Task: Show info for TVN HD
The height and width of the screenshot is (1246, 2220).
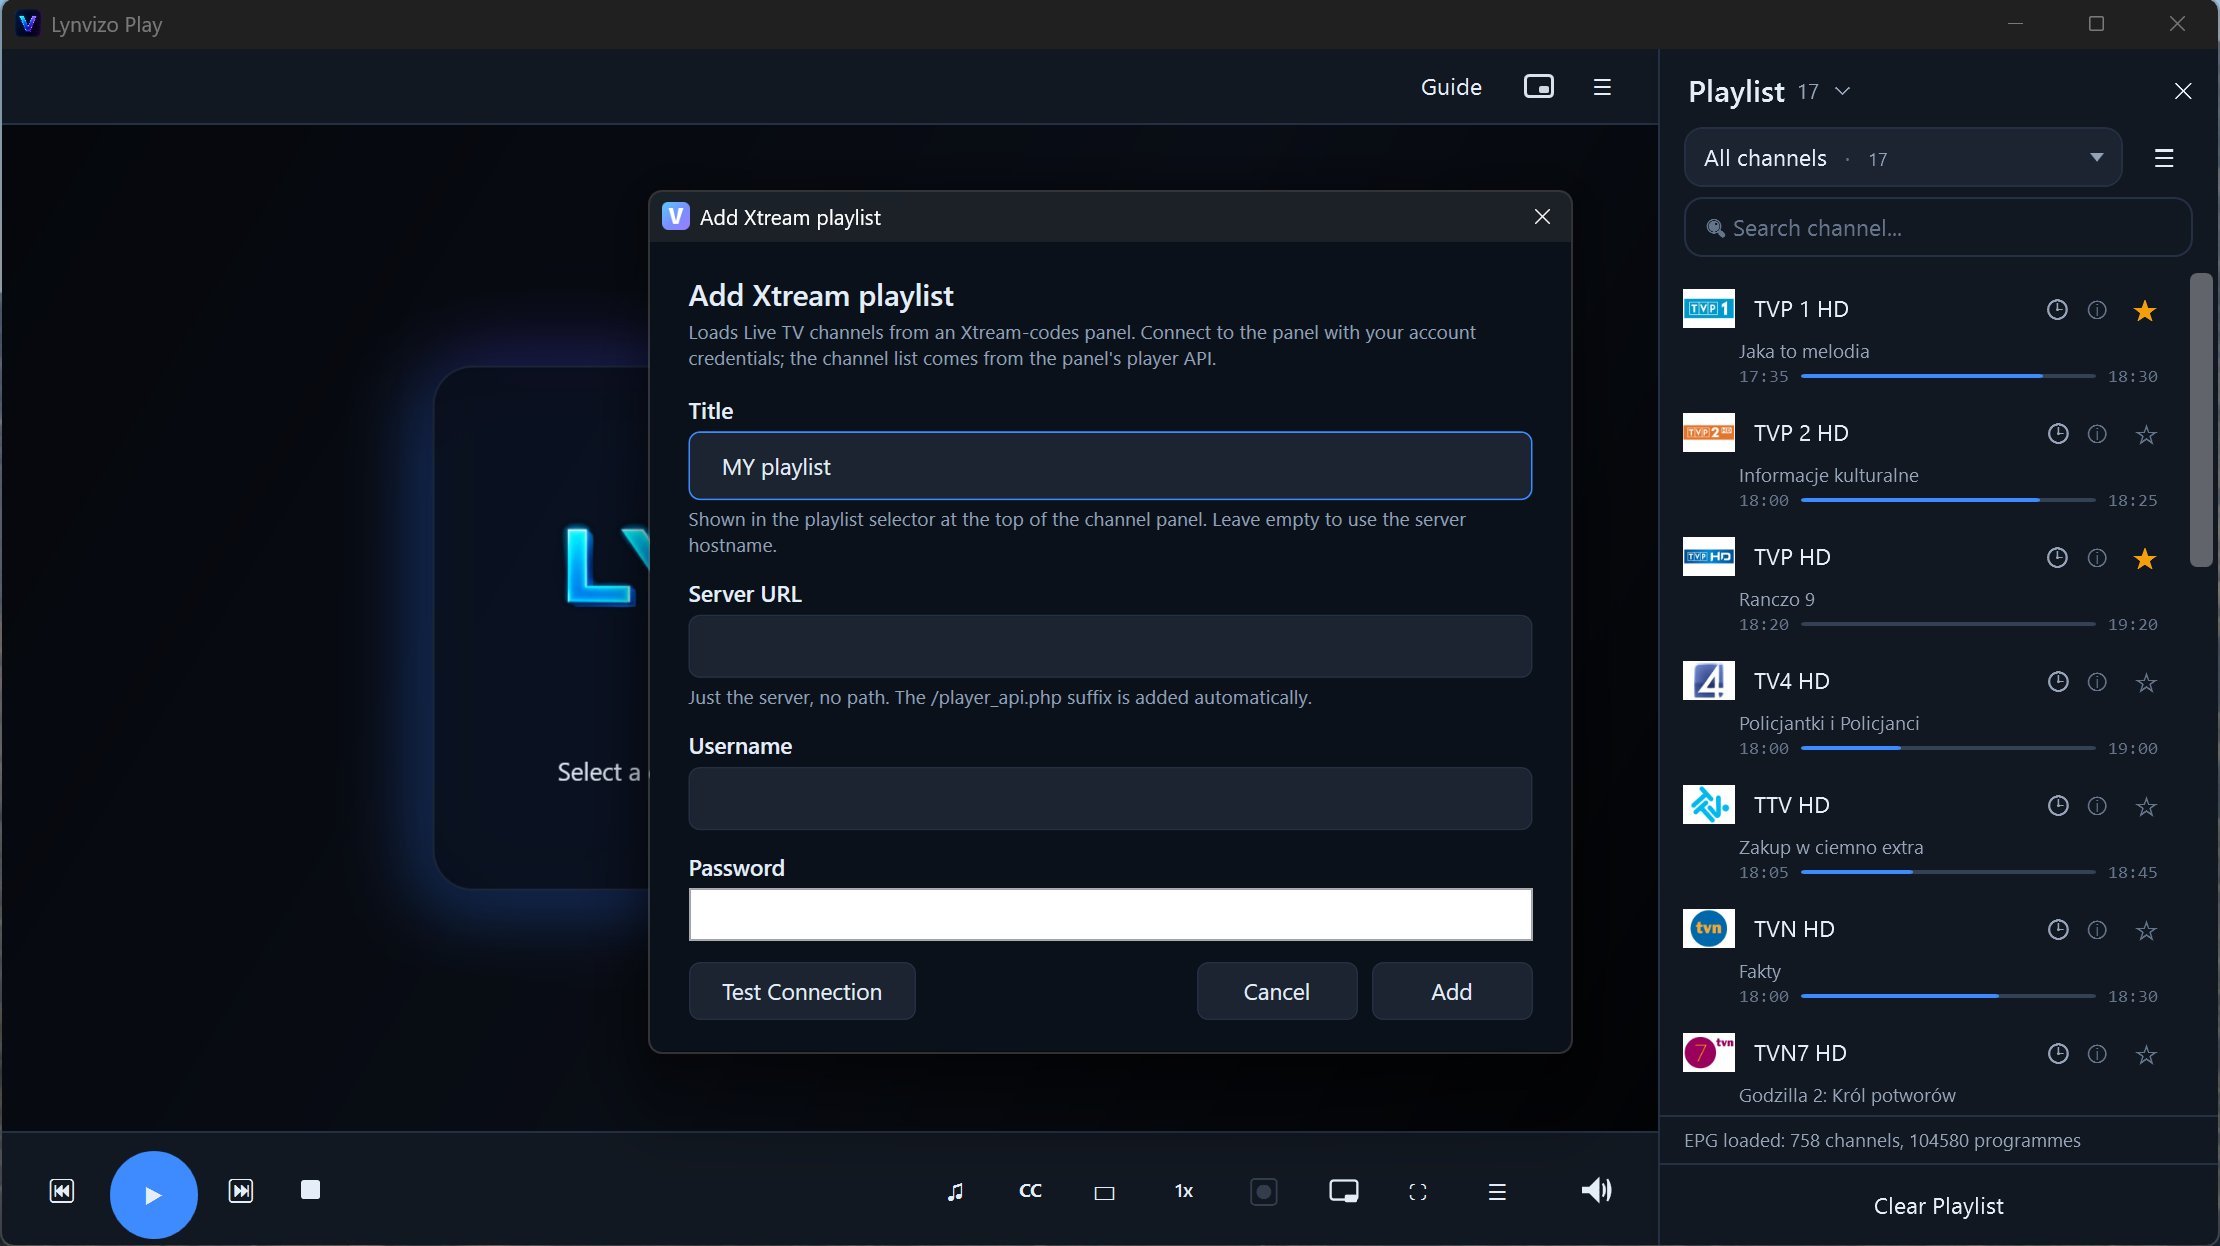Action: (x=2097, y=930)
